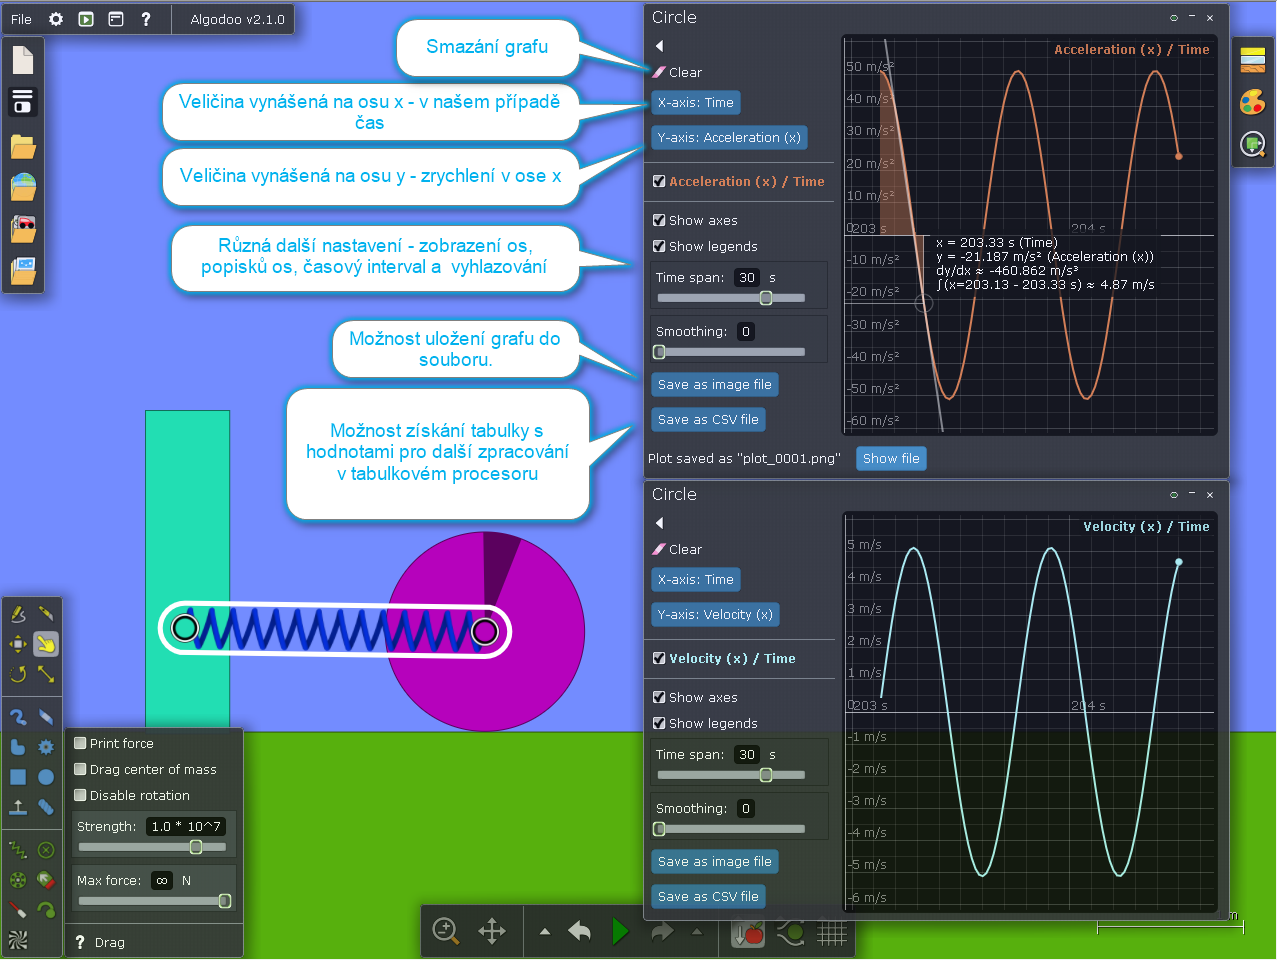Click the Strength slider handle

[x=196, y=847]
